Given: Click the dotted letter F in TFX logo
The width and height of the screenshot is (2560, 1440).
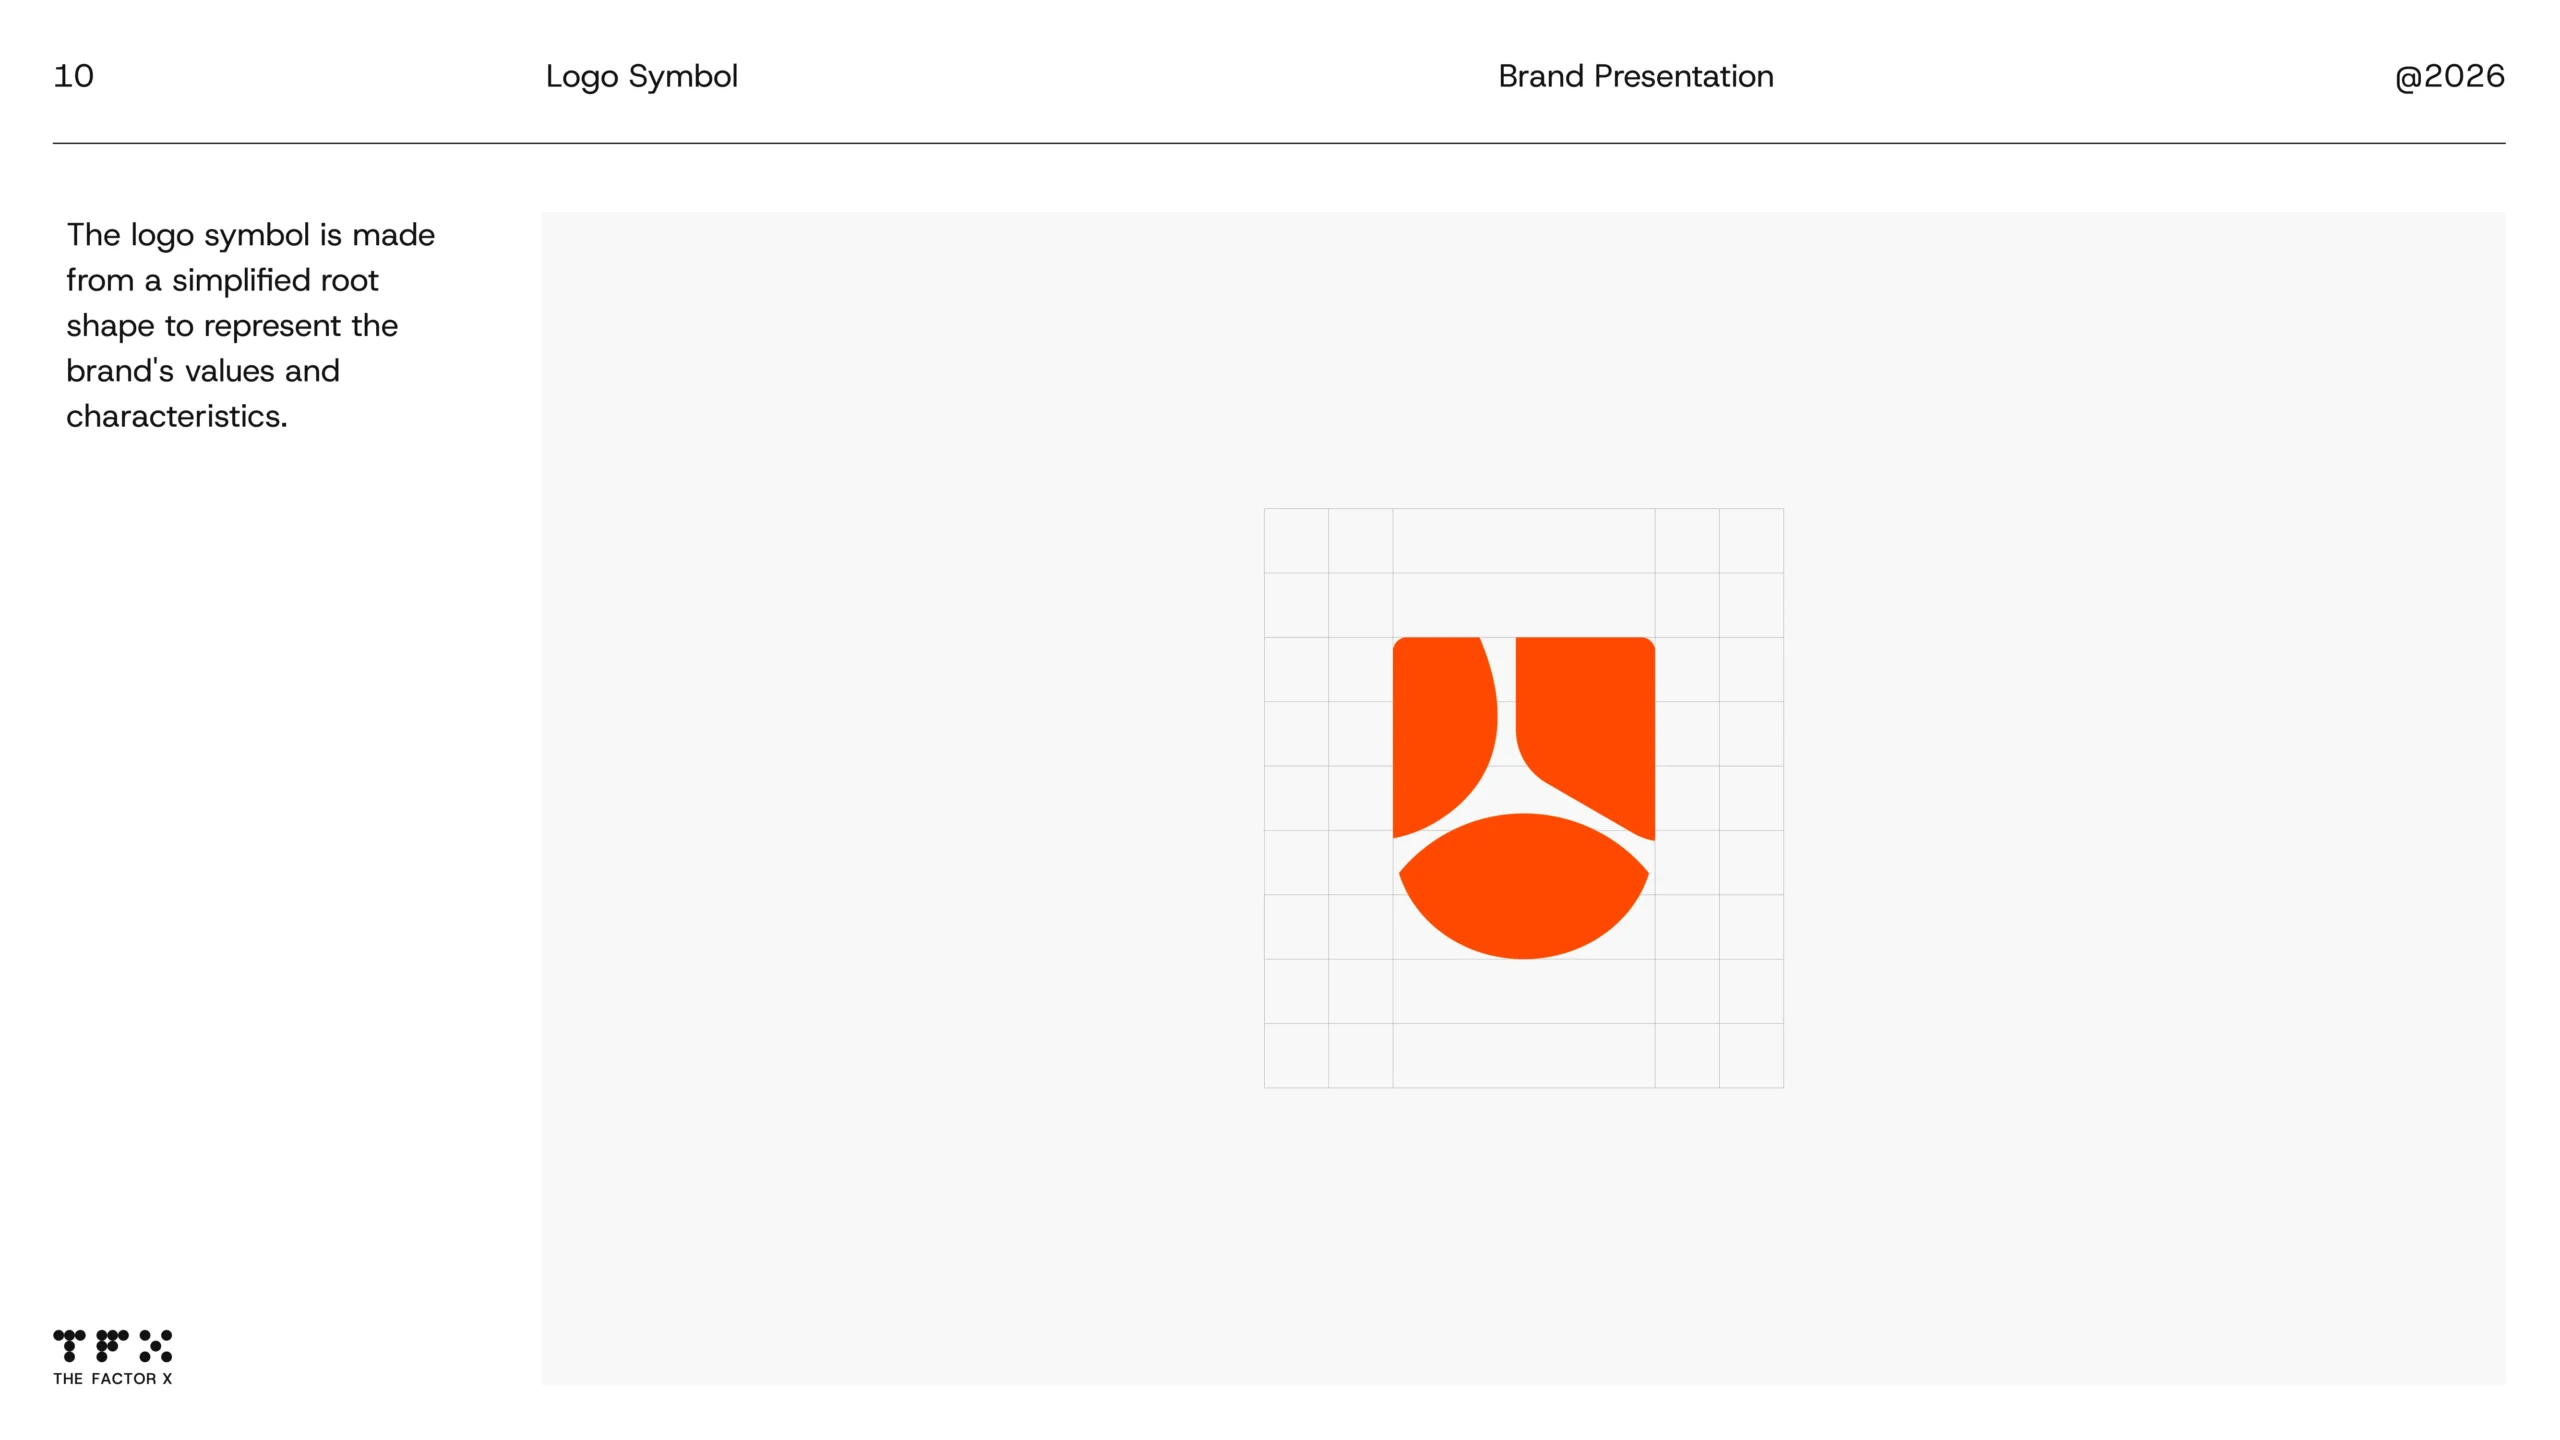Looking at the screenshot, I should 112,1345.
